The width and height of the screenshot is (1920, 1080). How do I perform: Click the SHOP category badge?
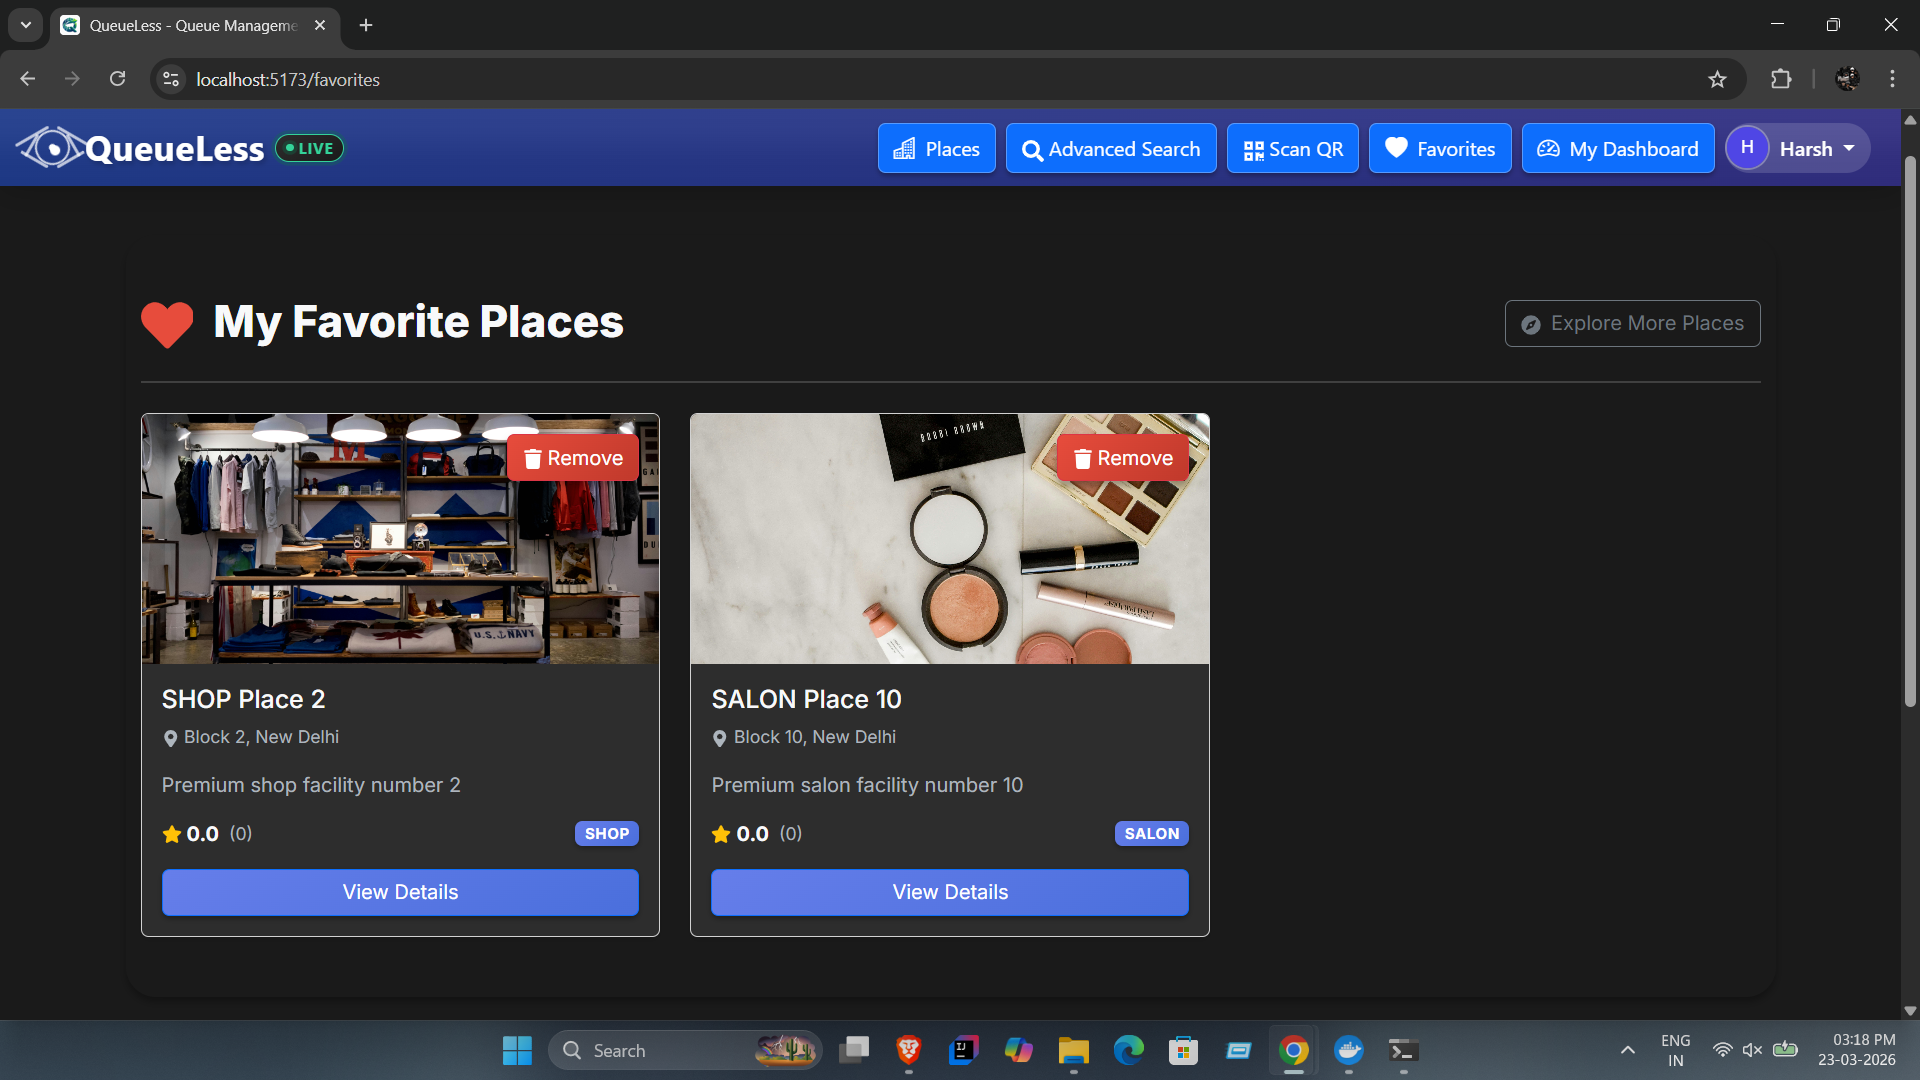606,833
